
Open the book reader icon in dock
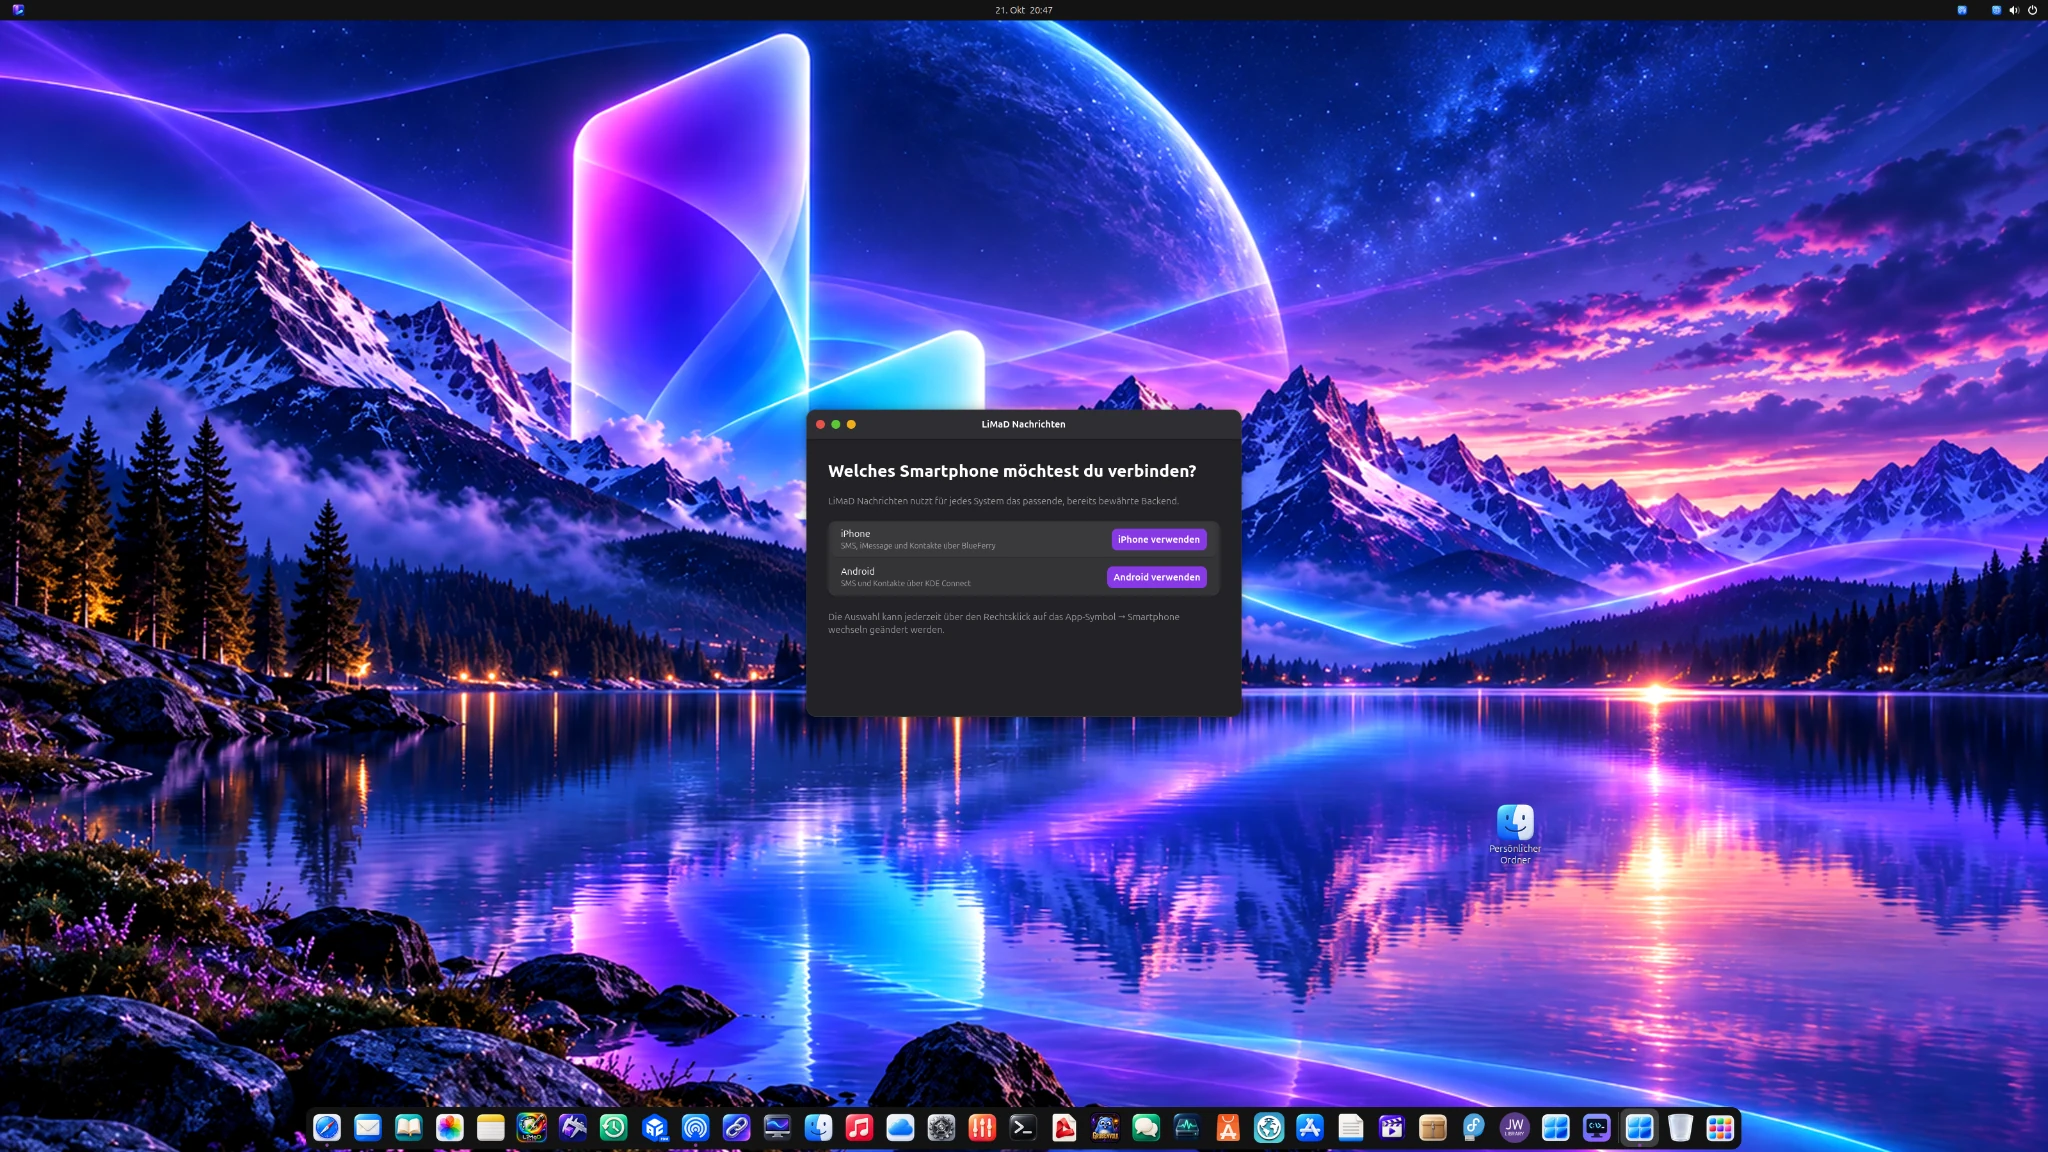[x=409, y=1128]
